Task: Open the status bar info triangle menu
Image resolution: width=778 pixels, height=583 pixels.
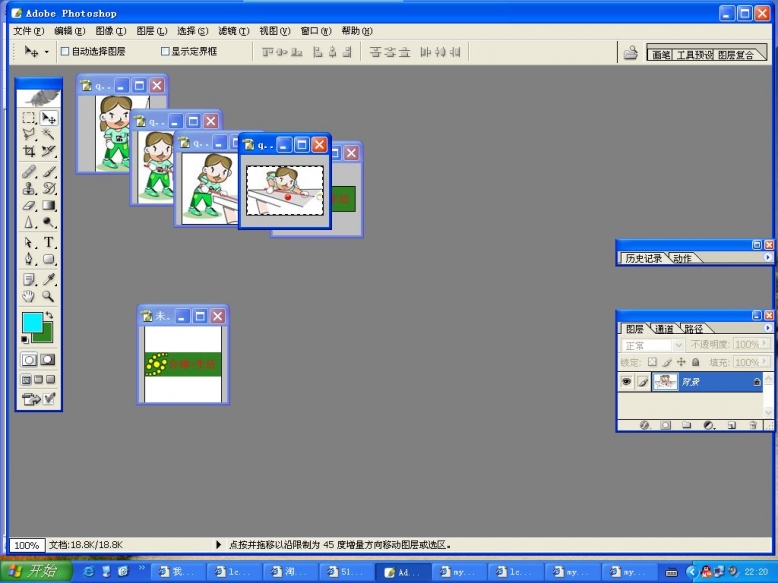Action: click(218, 545)
